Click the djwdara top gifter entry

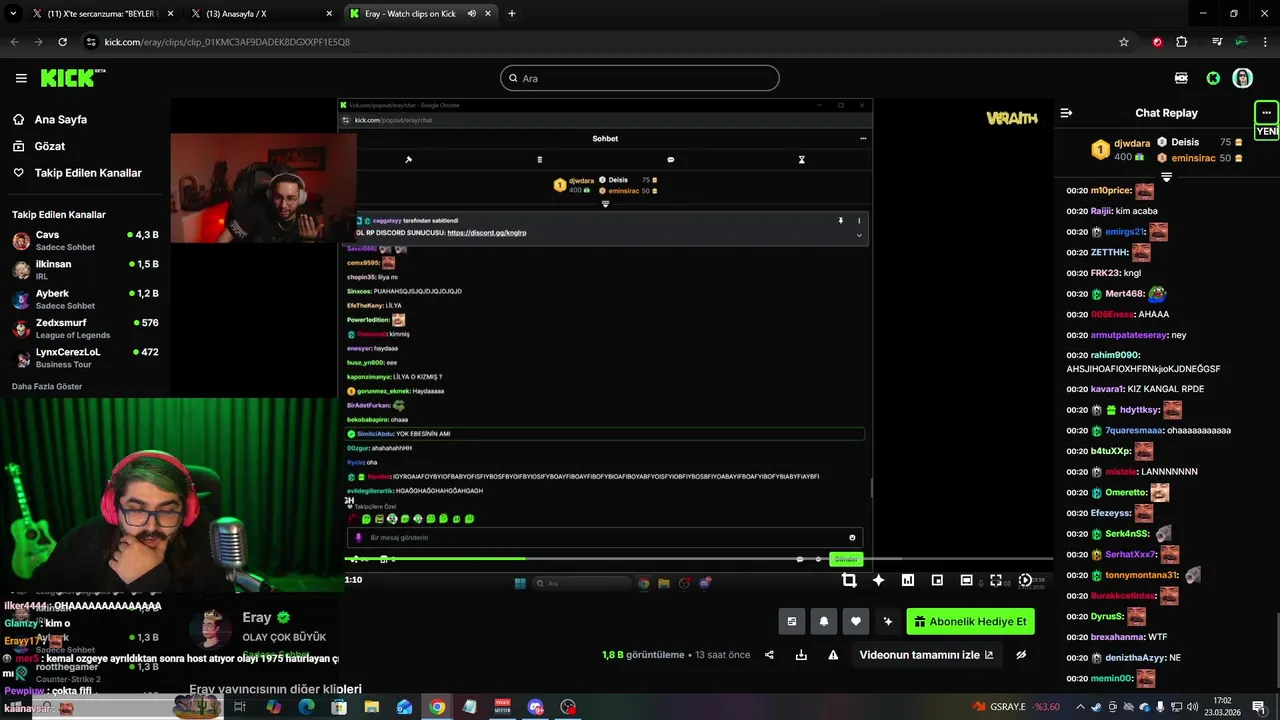pos(1121,150)
